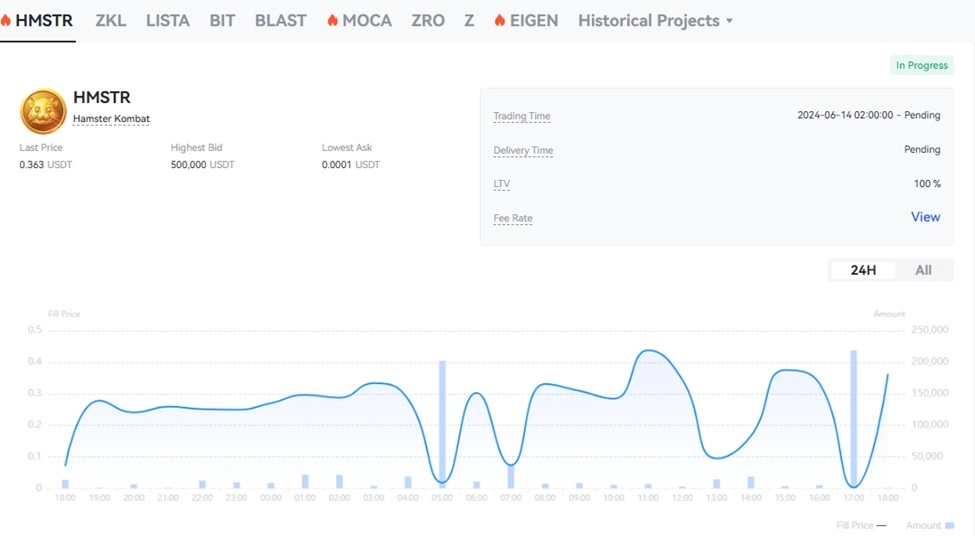Switch to the ZKL tab
The image size is (975, 536).
111,21
